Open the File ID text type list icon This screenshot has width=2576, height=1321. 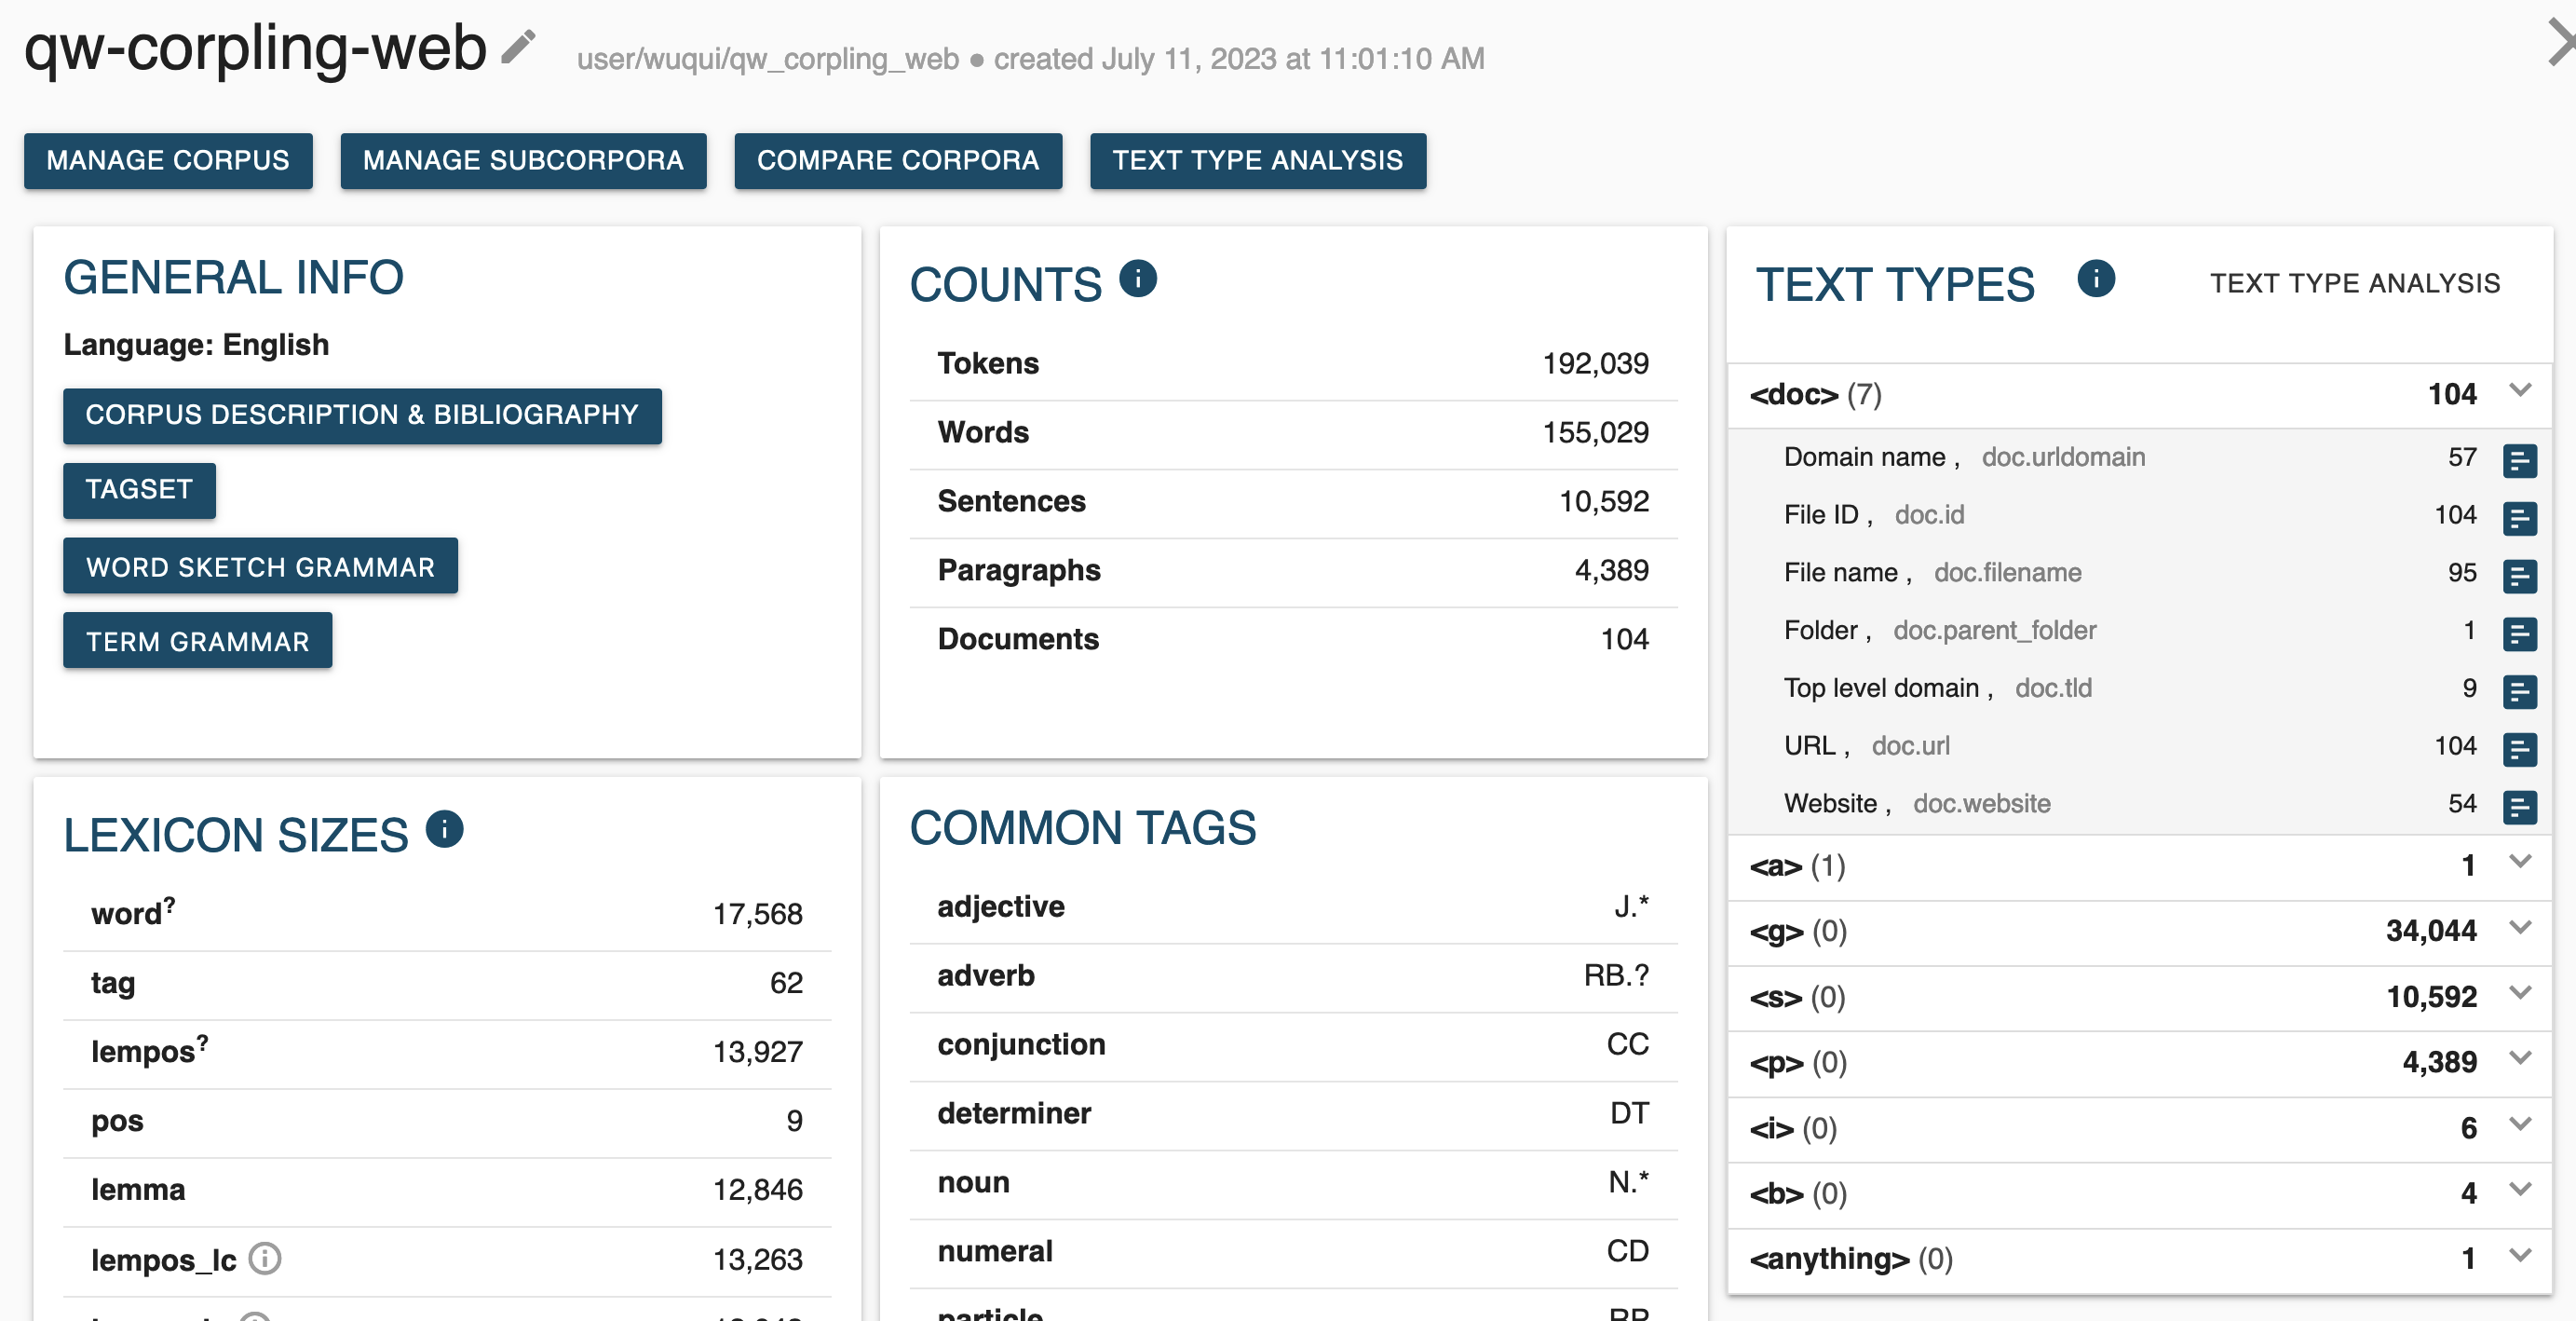coord(2518,517)
